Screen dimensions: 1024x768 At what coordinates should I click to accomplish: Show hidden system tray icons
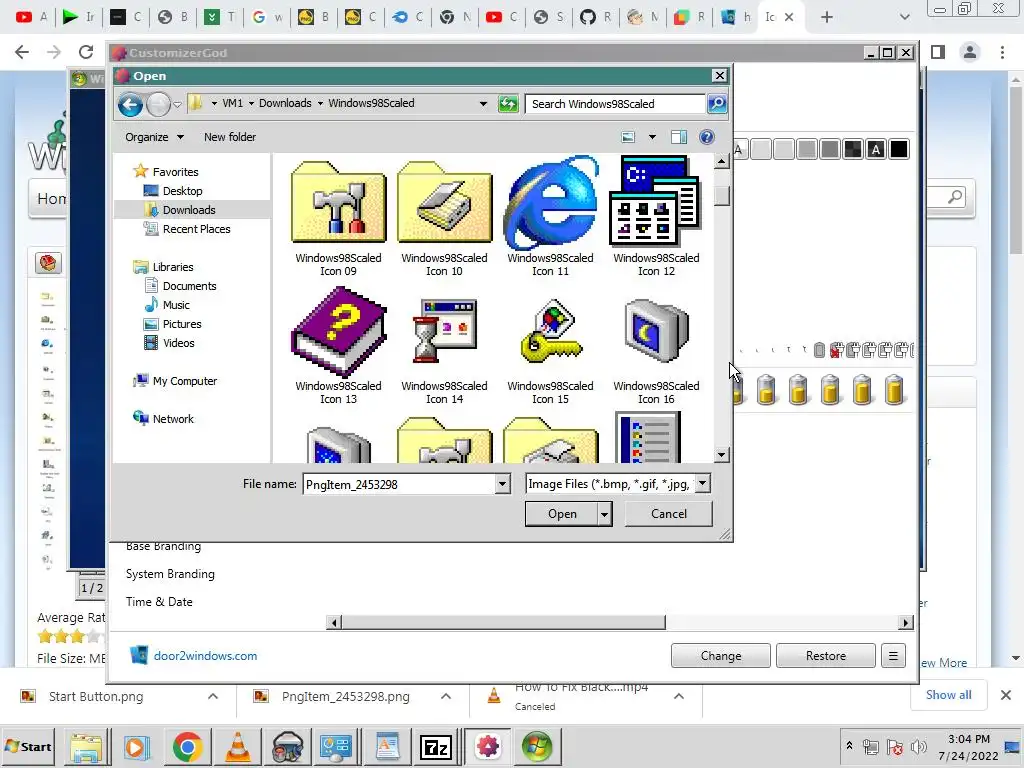[x=849, y=745]
